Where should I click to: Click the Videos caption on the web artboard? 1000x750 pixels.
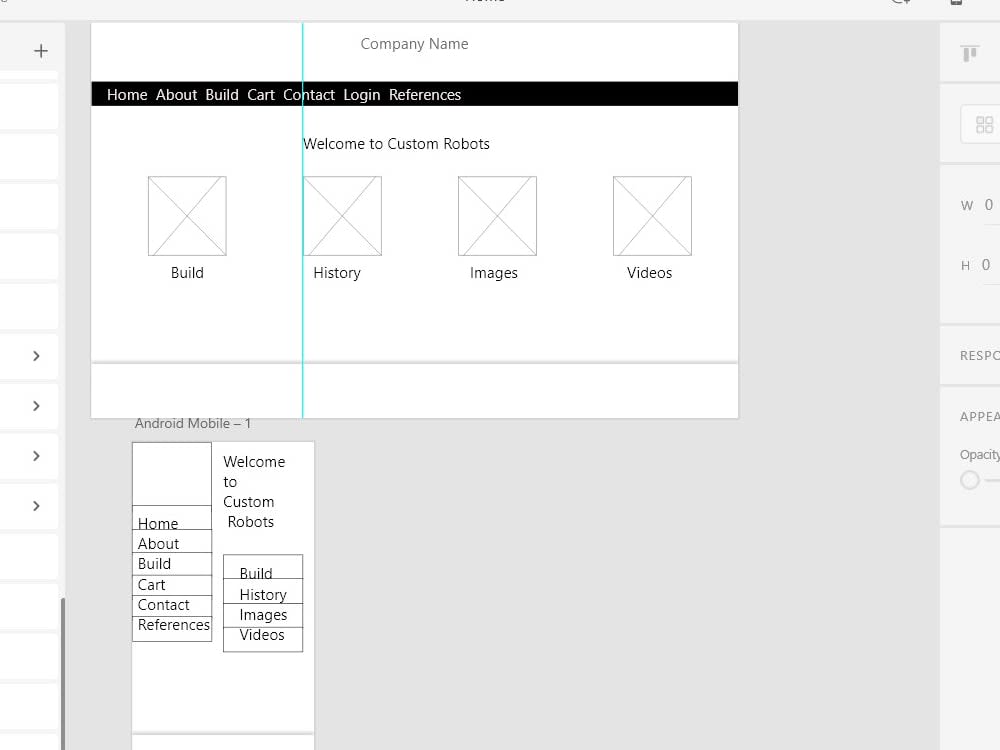tap(649, 273)
